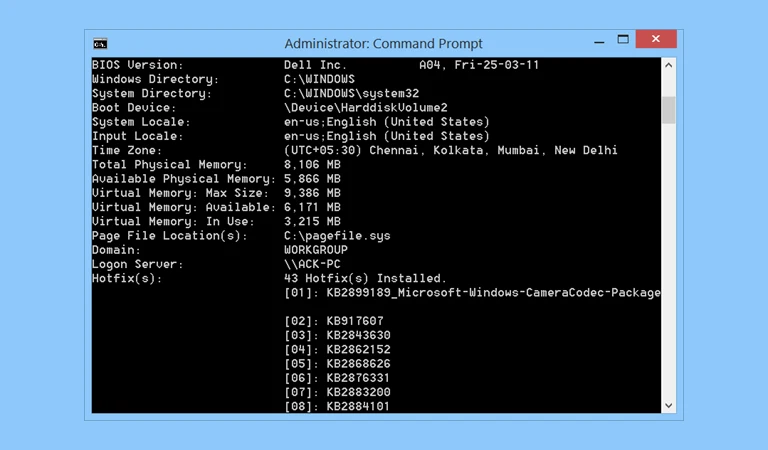Screen dimensions: 768x450
Task: Click the '8,106 MB' value
Action: [312, 165]
